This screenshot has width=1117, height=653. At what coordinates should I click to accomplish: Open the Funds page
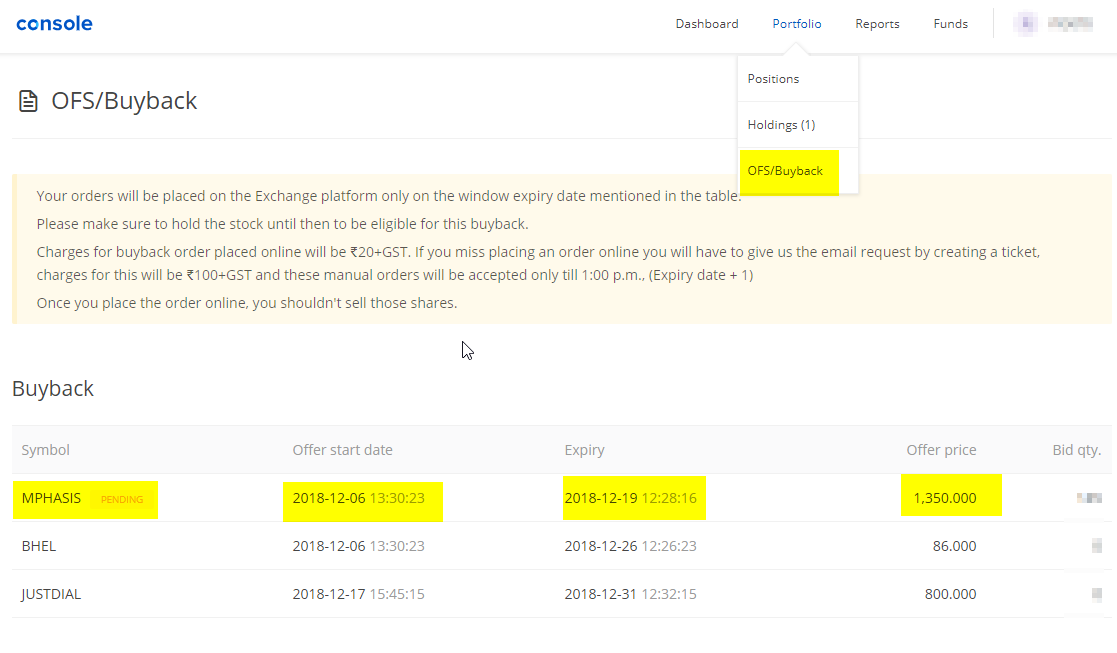(950, 23)
